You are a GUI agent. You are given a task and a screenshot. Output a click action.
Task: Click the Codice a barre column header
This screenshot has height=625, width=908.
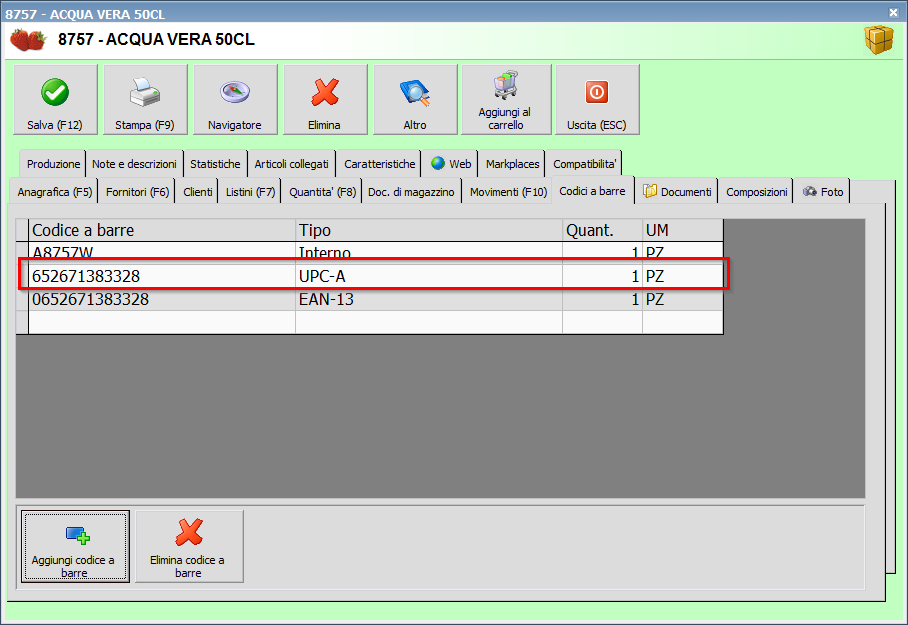[162, 231]
